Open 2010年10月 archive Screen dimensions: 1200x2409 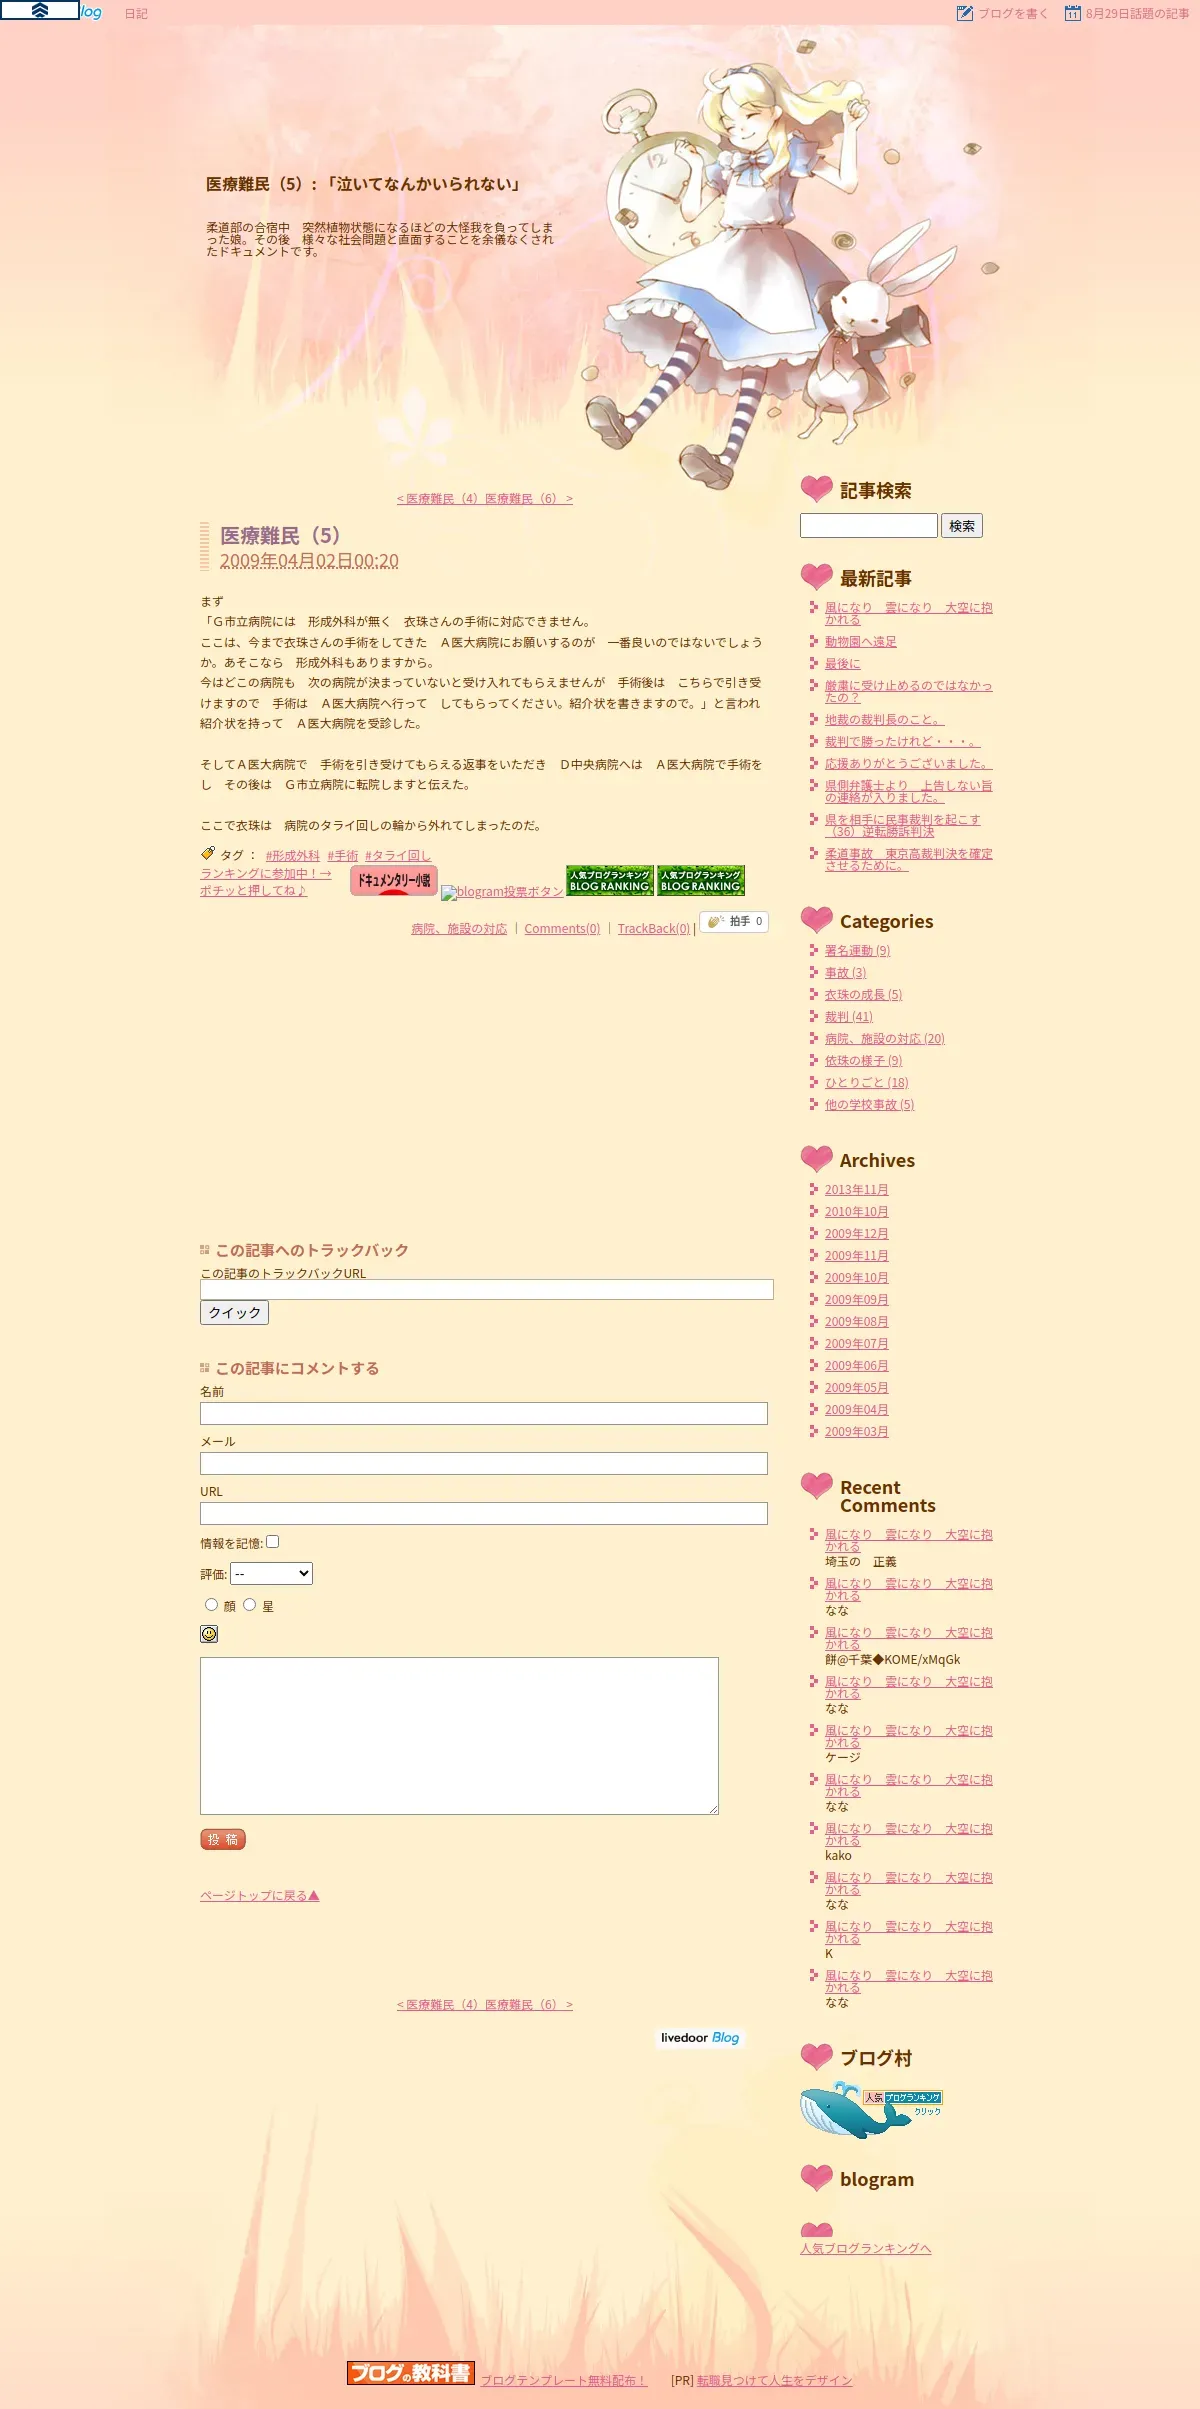tap(857, 1212)
